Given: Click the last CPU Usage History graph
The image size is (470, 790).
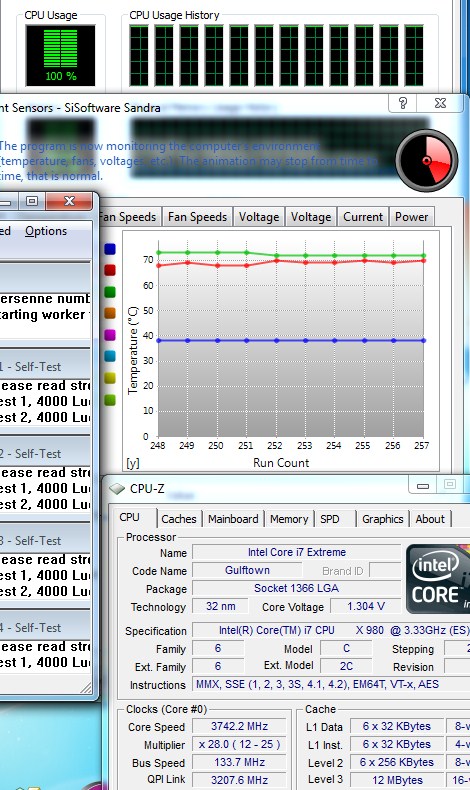Looking at the screenshot, I should (x=414, y=55).
